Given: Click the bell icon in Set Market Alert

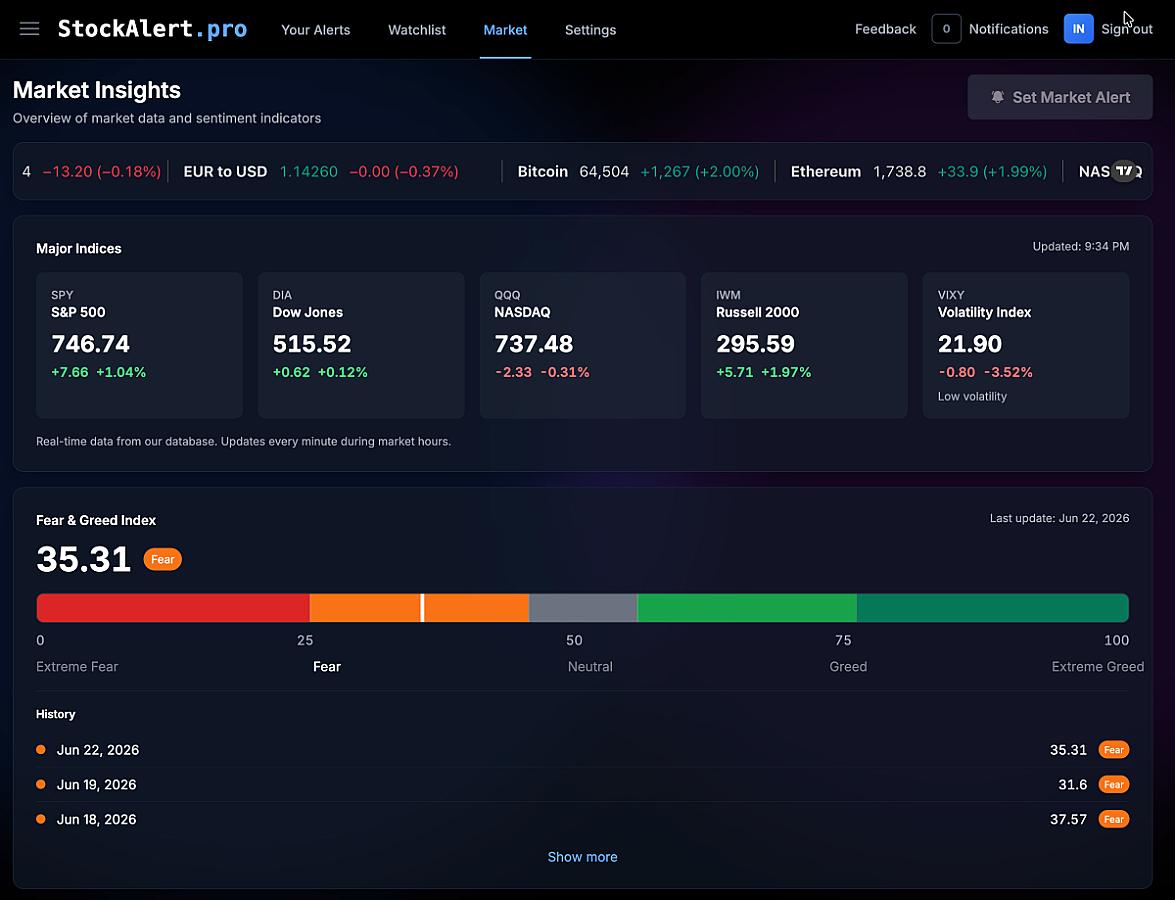Looking at the screenshot, I should [x=997, y=97].
